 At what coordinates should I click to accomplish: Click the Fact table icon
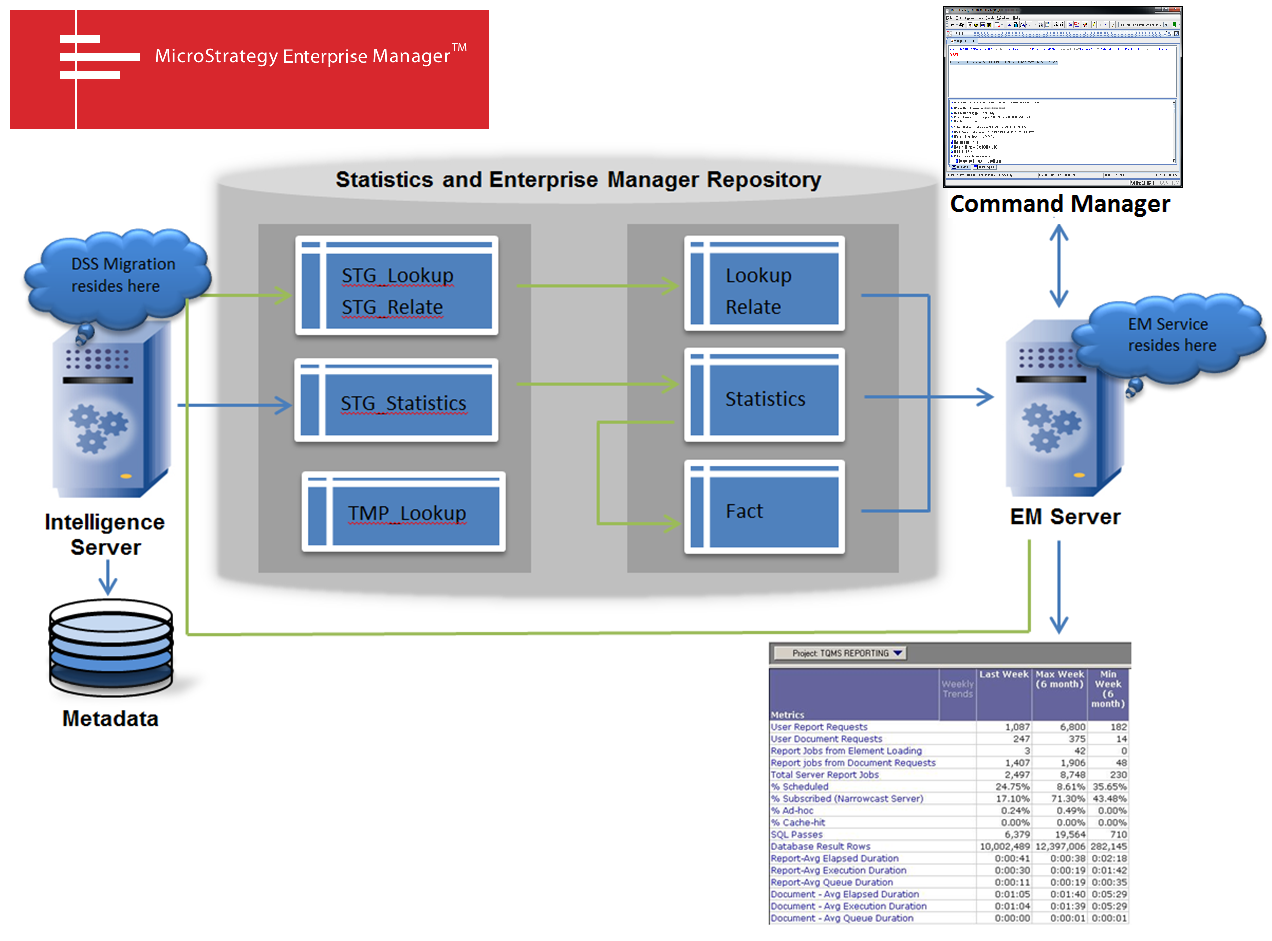pyautogui.click(x=764, y=508)
